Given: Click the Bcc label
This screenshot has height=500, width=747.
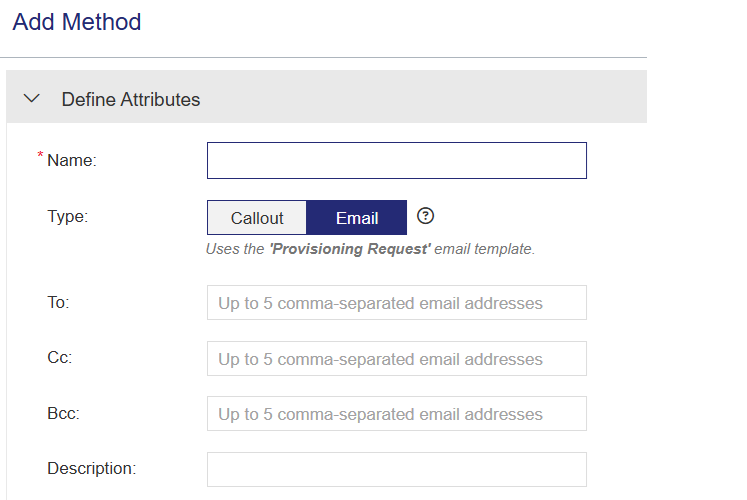Looking at the screenshot, I should click(x=63, y=413).
